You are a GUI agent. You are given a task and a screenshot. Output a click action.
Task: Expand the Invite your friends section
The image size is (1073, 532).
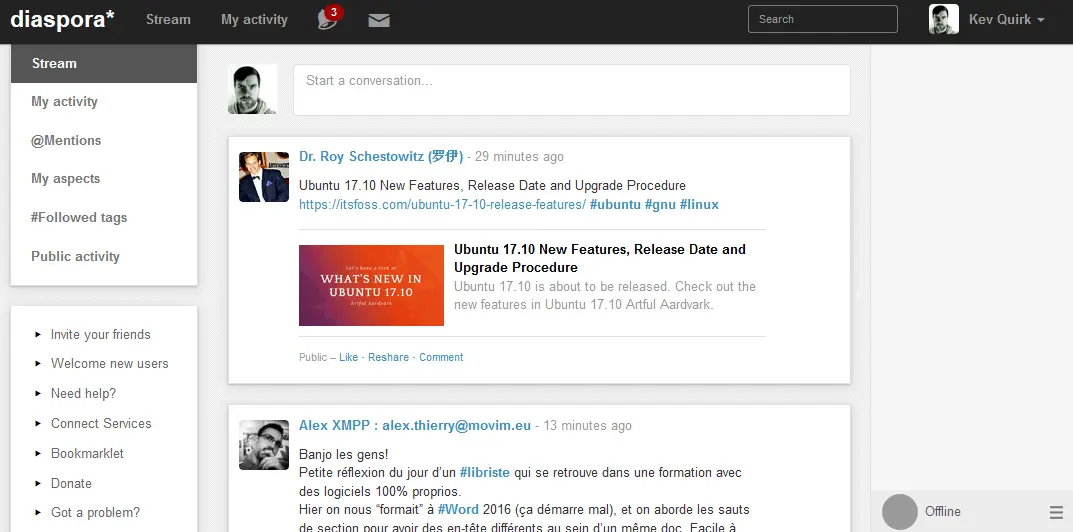point(100,335)
